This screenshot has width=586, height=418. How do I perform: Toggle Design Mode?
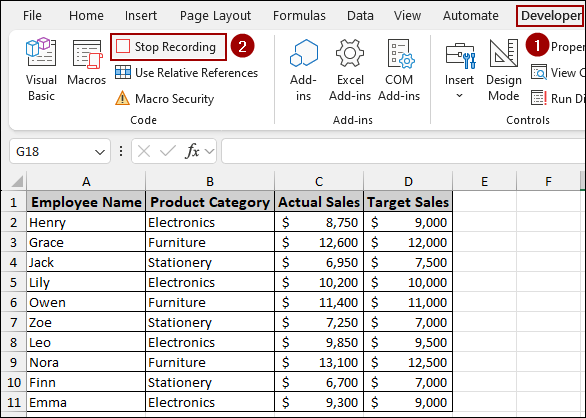point(503,69)
